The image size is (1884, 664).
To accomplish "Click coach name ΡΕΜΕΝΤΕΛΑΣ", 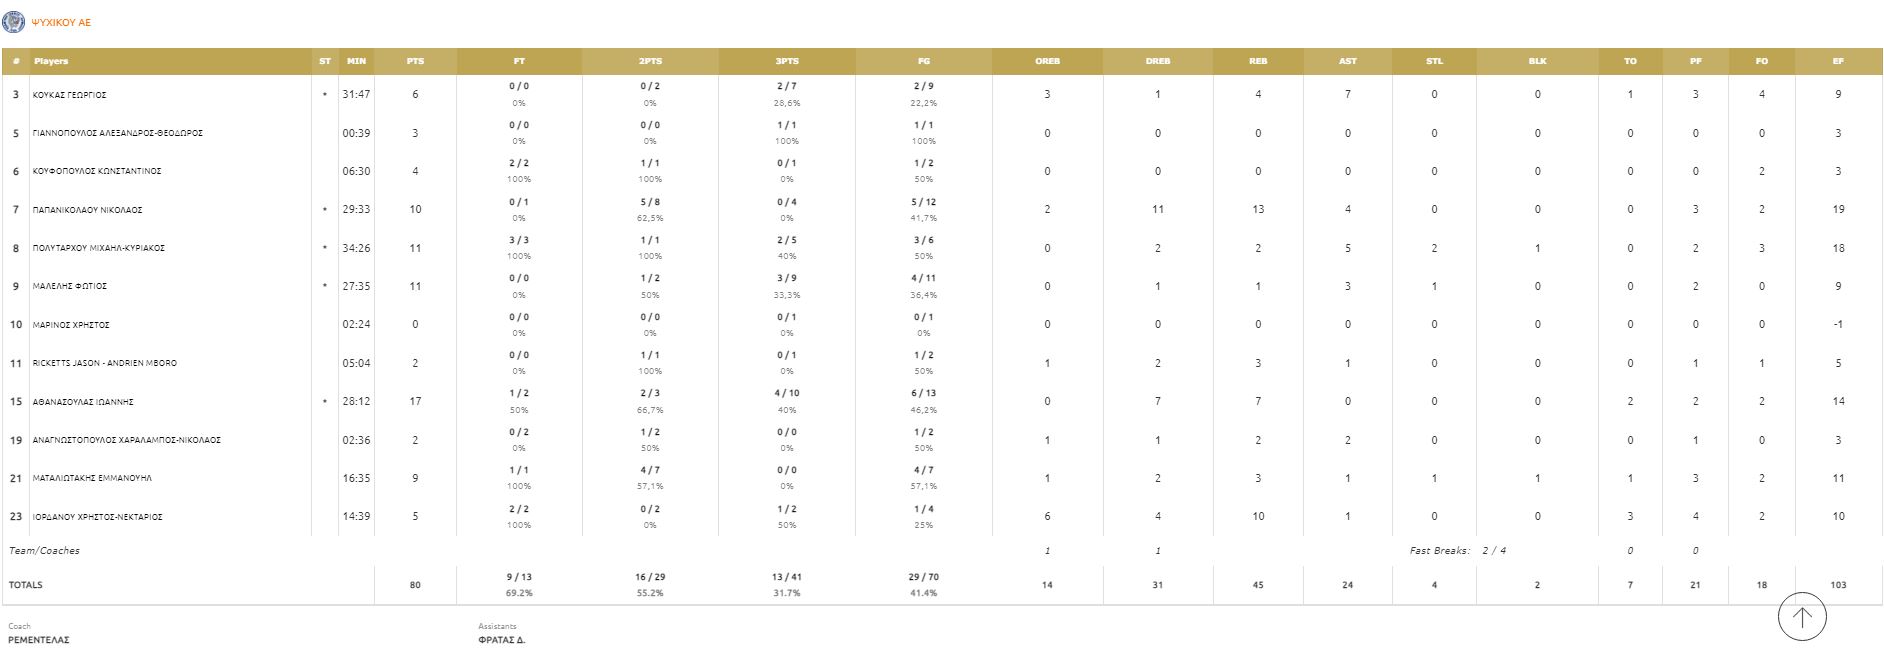I will (x=39, y=640).
